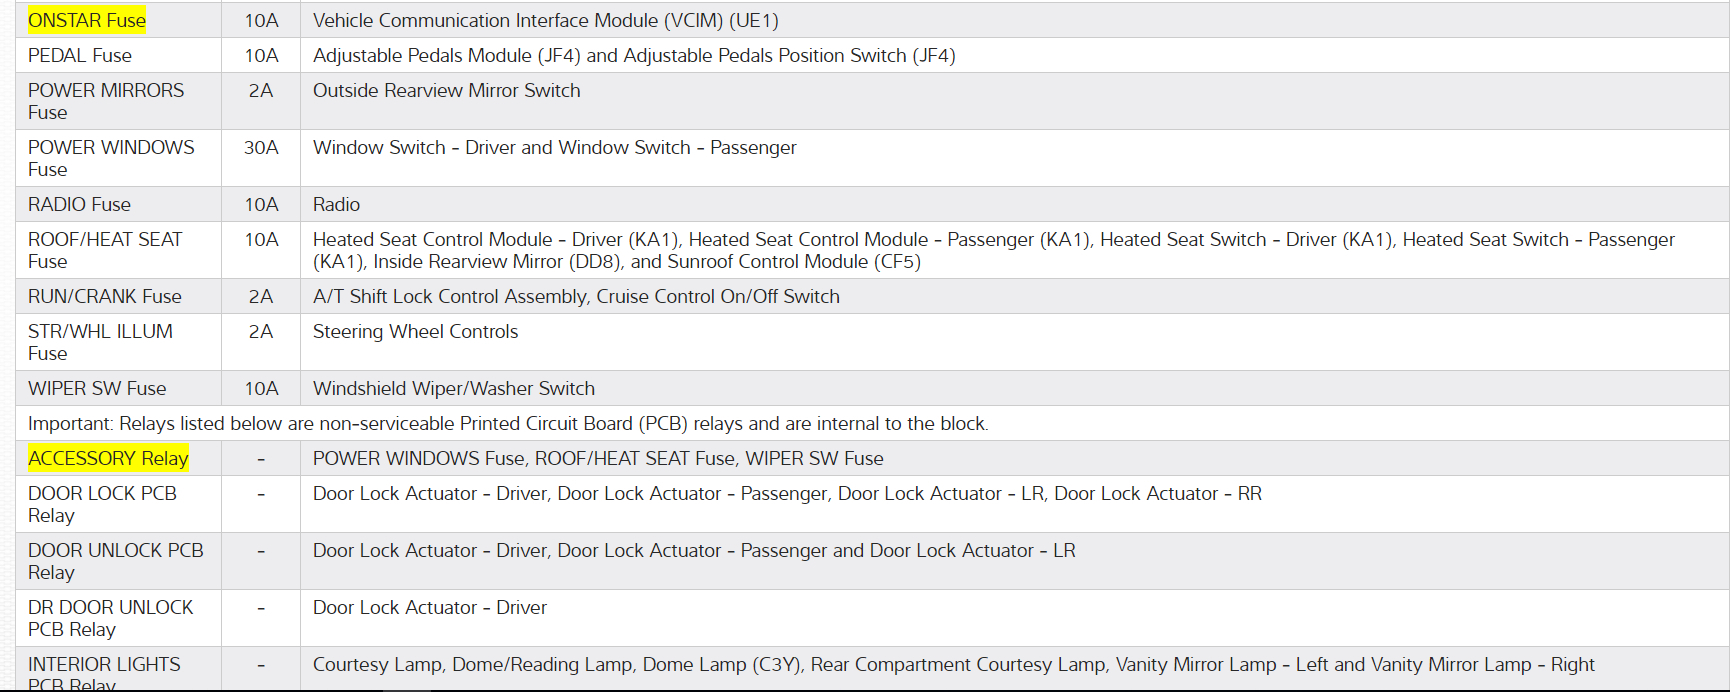Click the RUN/CRANK Fuse label
This screenshot has width=1730, height=692.
tap(105, 296)
